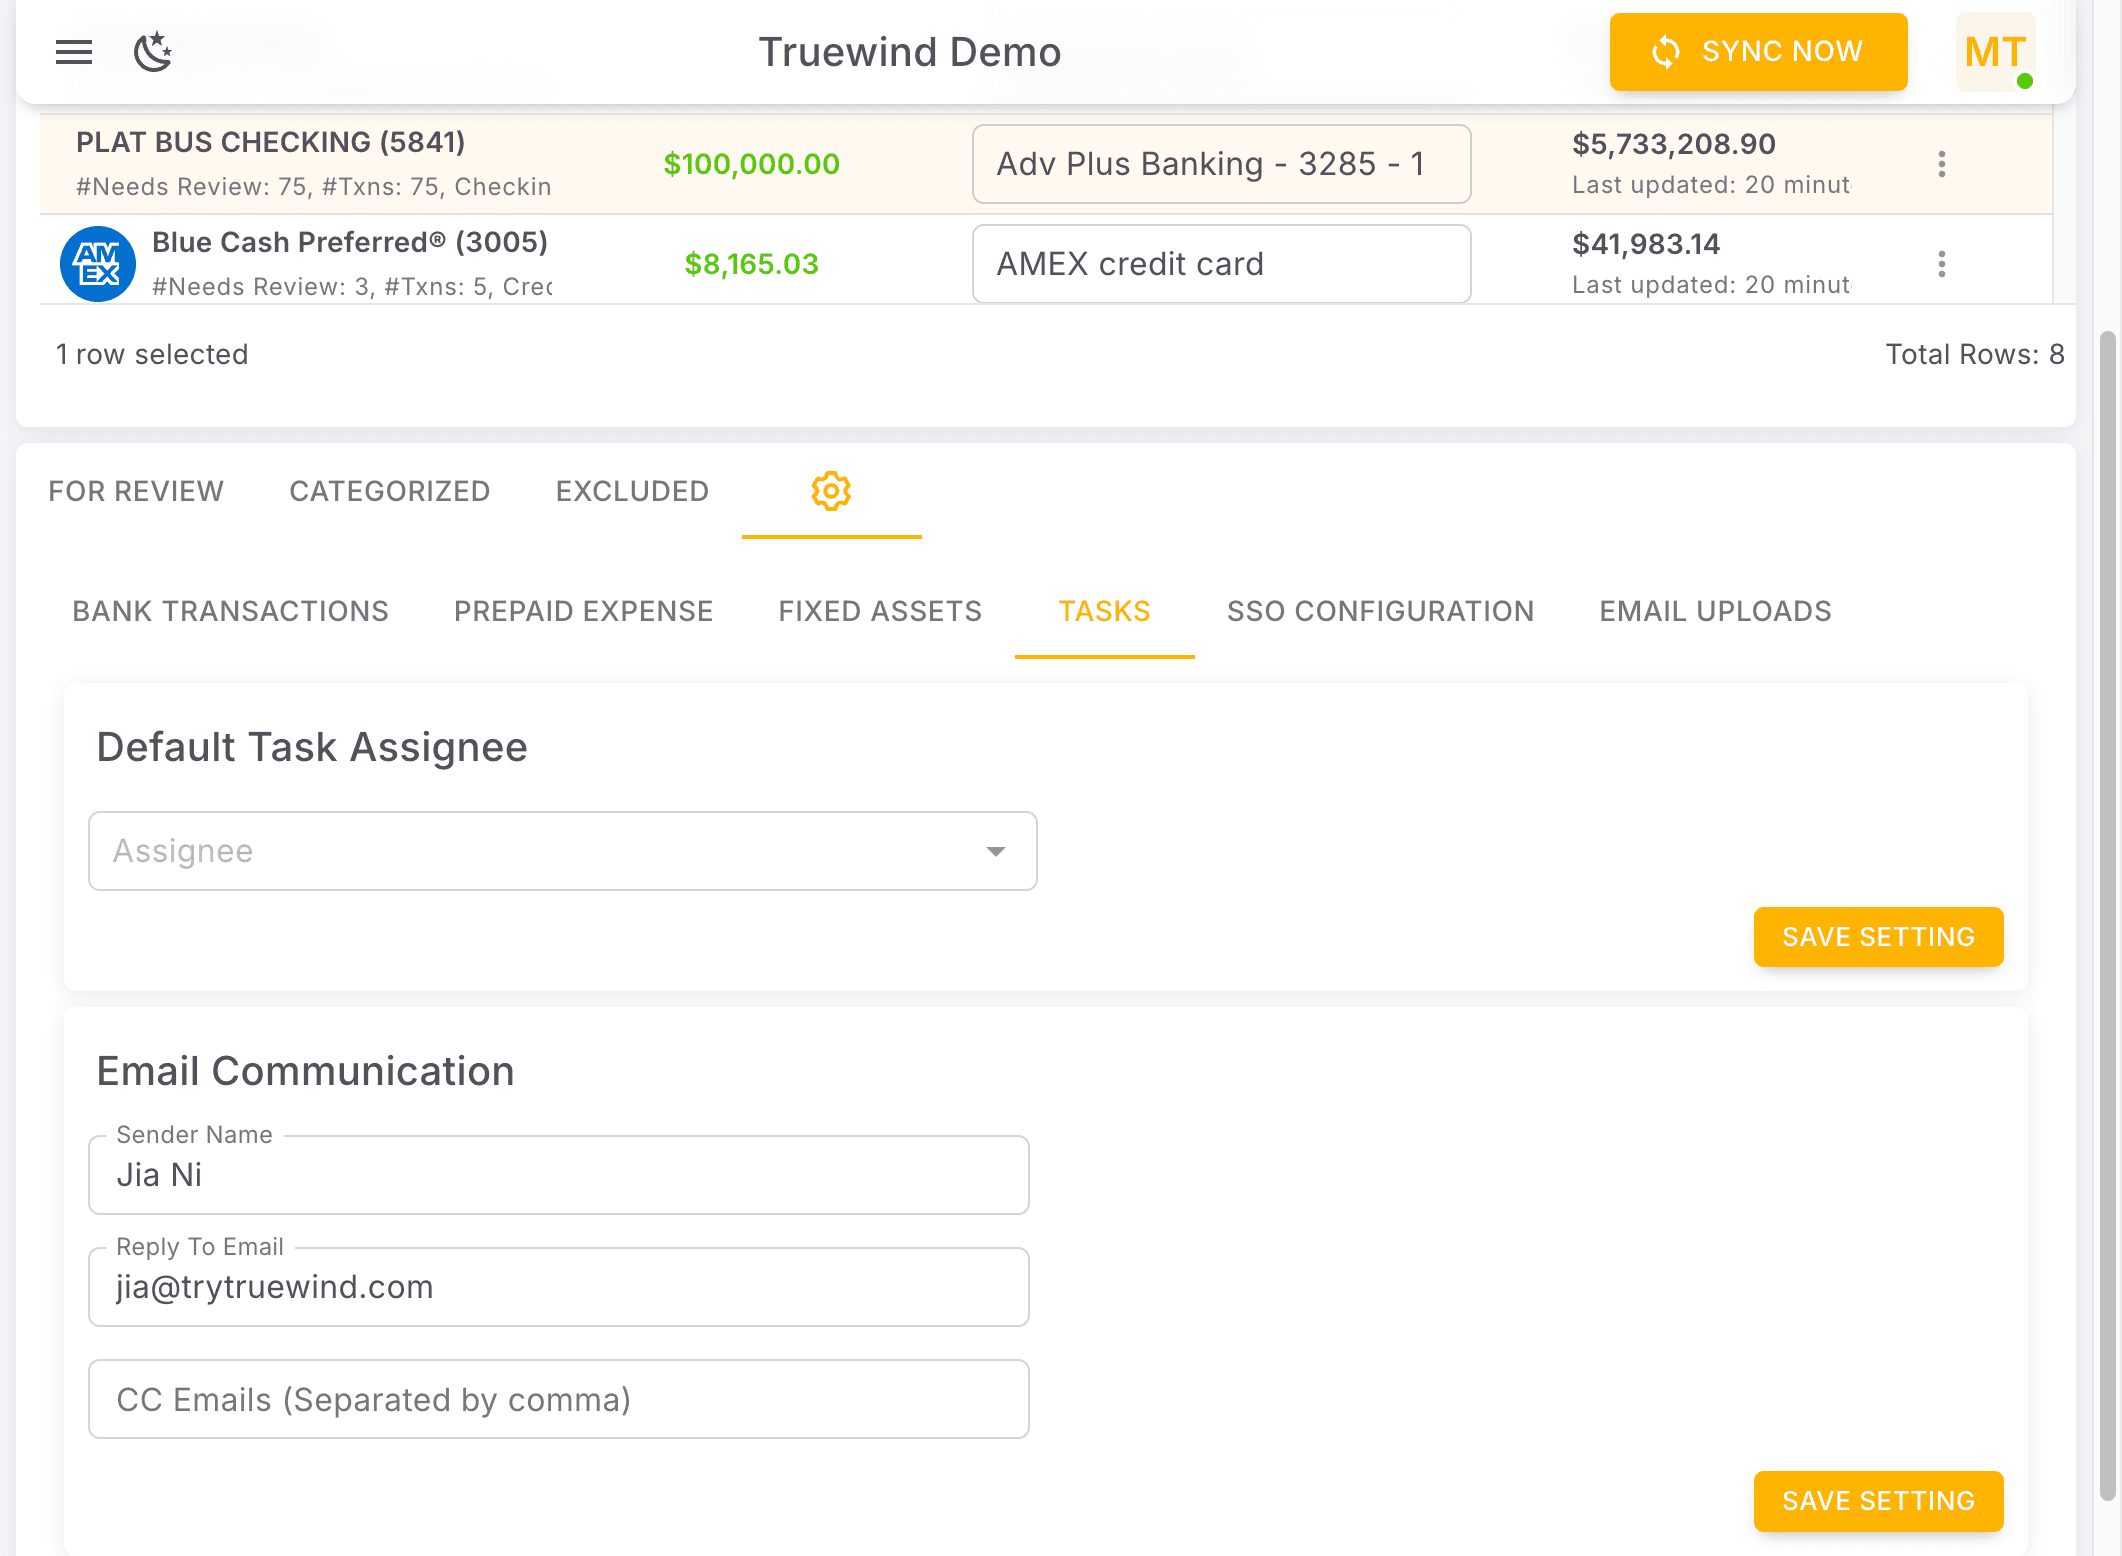Save the Default Task Assignee setting

pos(1878,937)
